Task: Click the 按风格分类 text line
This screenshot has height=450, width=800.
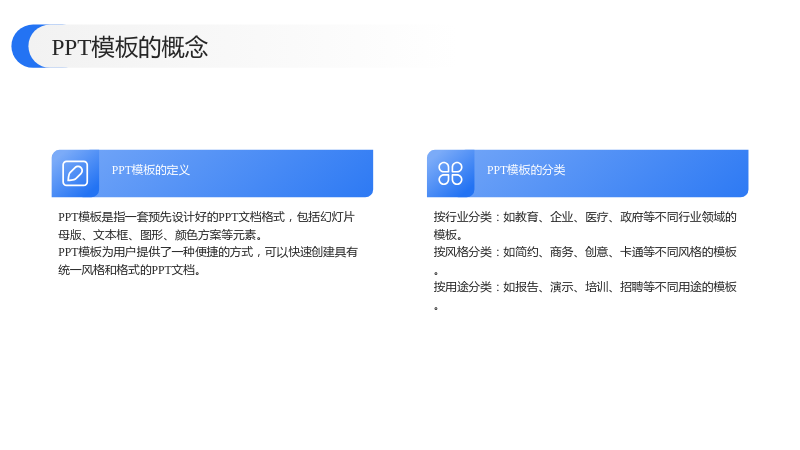Action: click(x=585, y=252)
